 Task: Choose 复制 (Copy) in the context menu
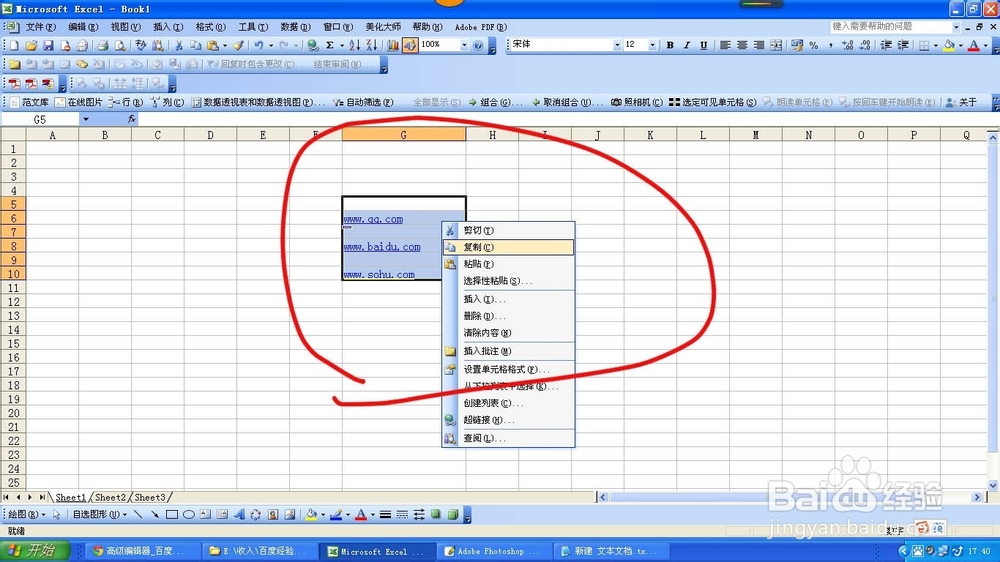508,247
